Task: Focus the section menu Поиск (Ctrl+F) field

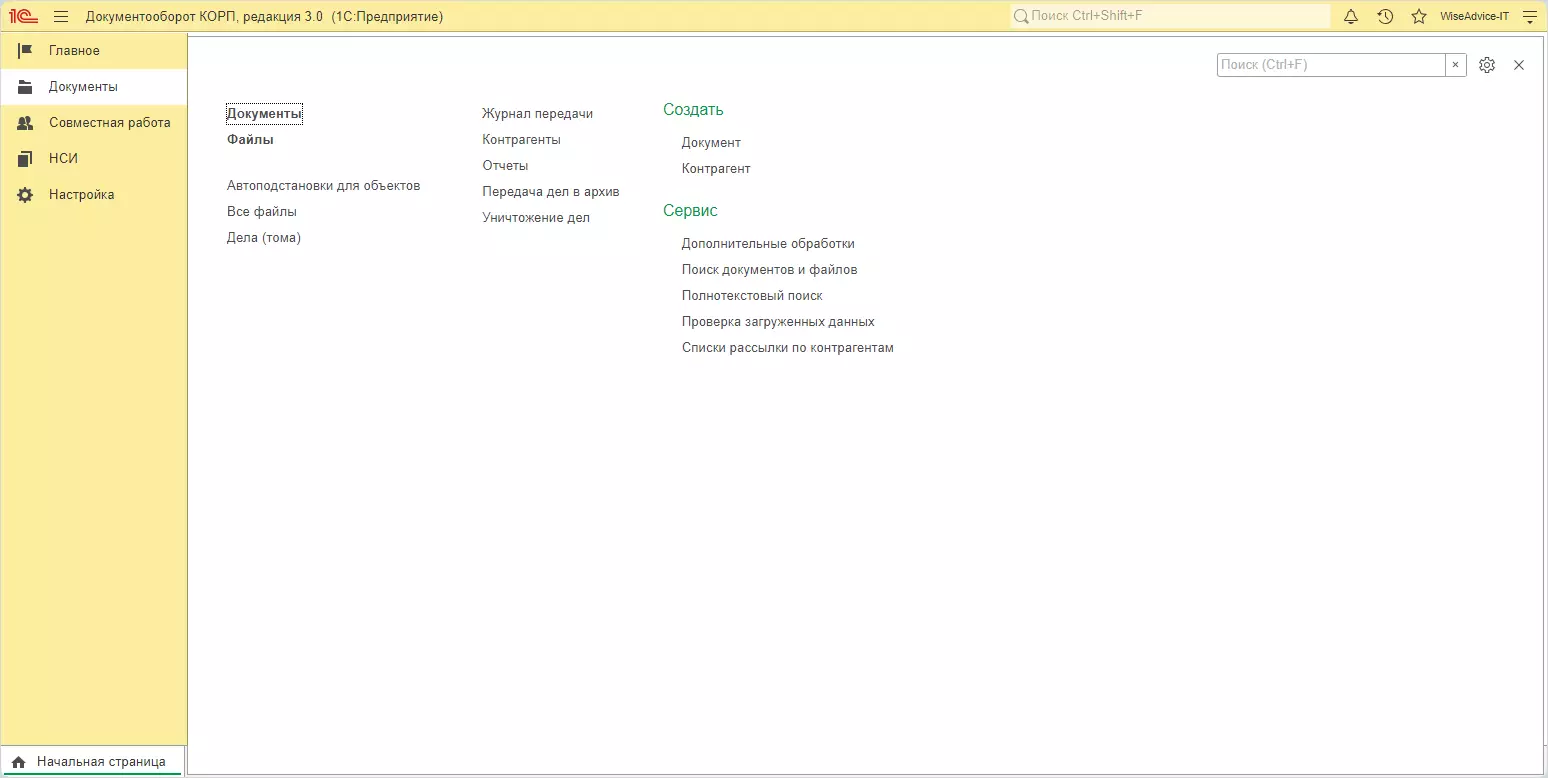Action: (1331, 65)
